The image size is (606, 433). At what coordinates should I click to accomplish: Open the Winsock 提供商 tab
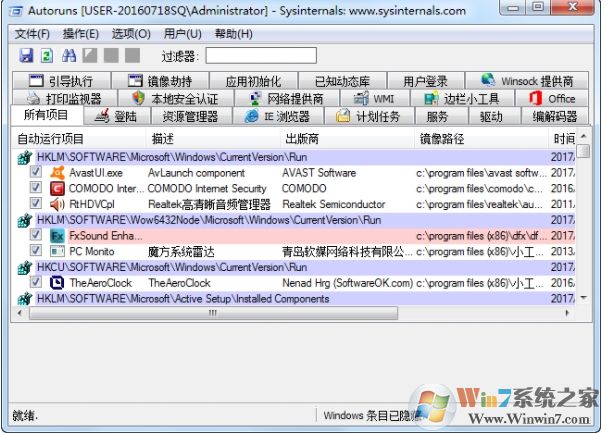click(527, 81)
